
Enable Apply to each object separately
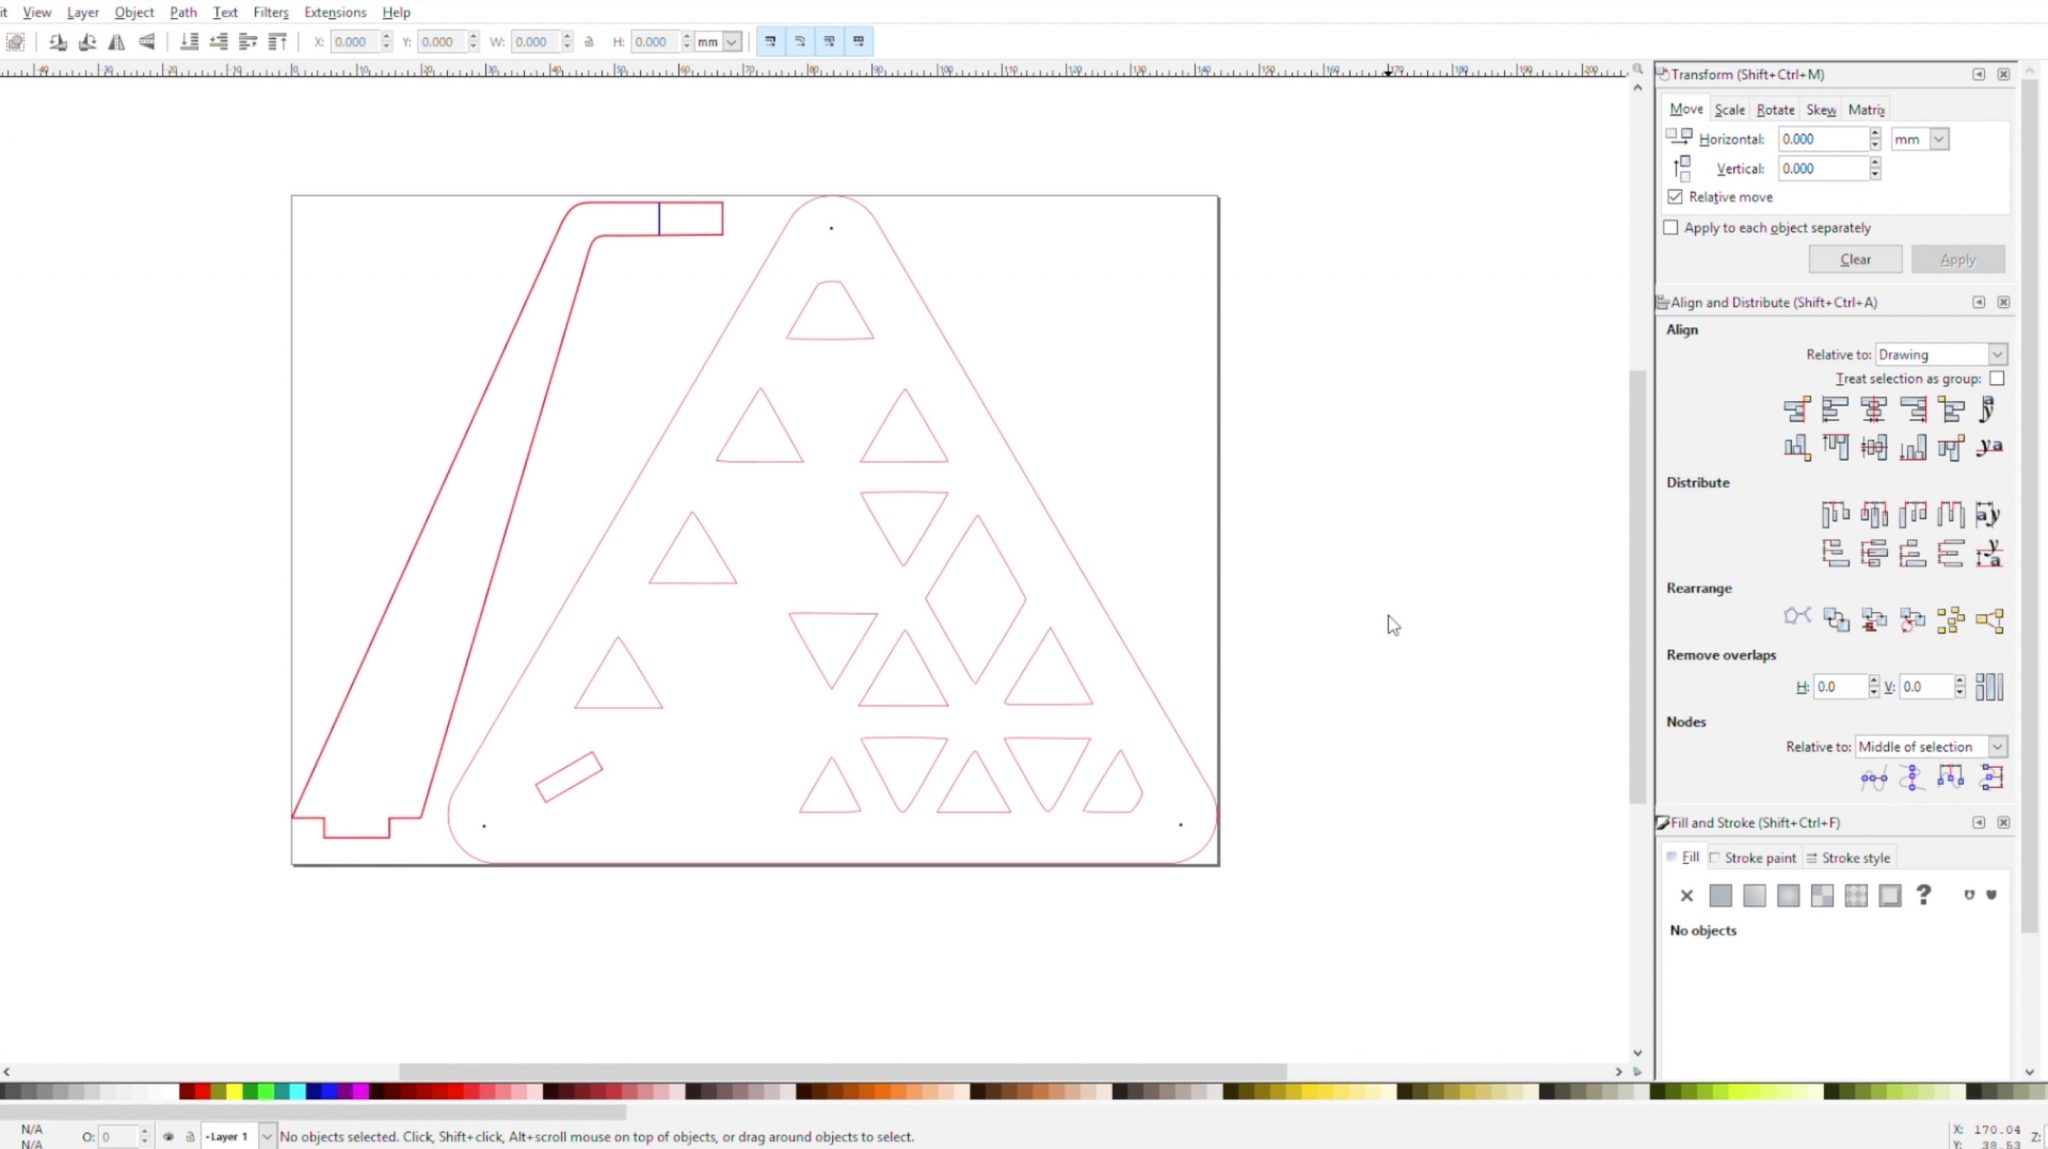pyautogui.click(x=1672, y=228)
